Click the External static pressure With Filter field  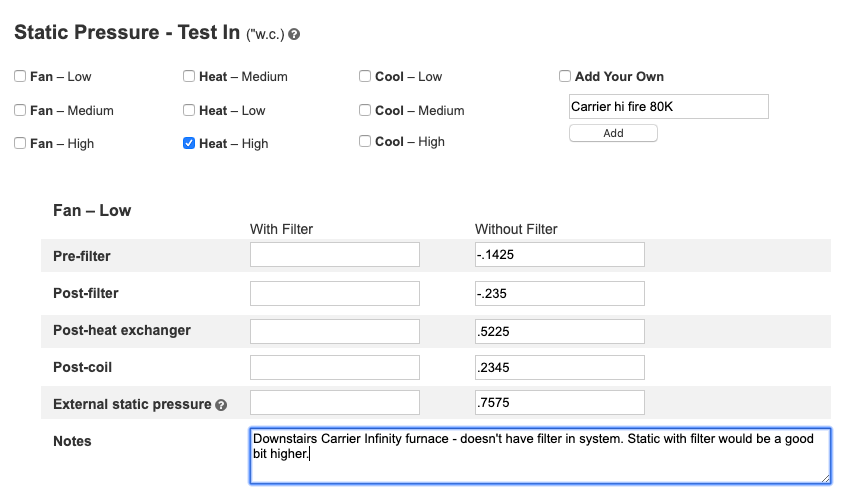pyautogui.click(x=335, y=402)
